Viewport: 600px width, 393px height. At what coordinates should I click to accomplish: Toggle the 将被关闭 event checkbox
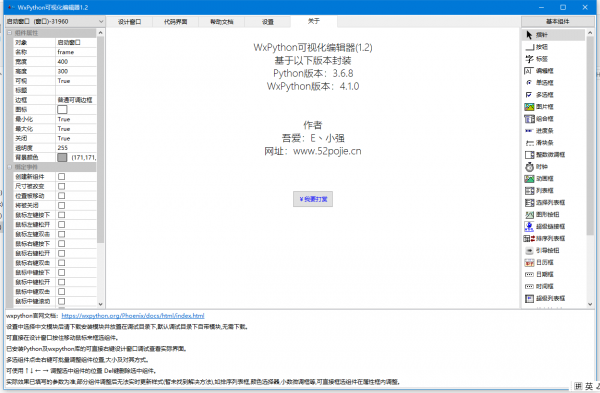click(61, 205)
